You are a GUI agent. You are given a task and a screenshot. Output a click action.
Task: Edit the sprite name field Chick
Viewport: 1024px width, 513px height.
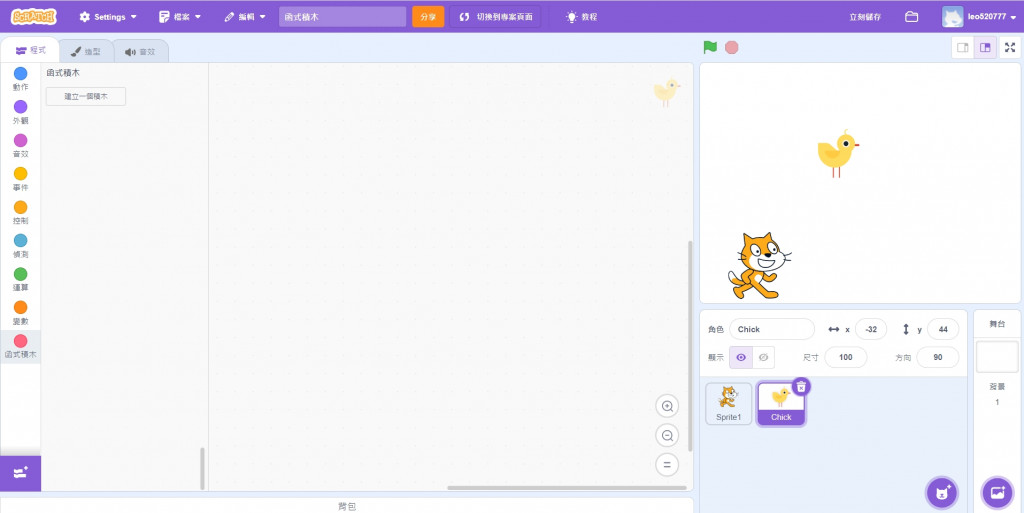[x=772, y=329]
